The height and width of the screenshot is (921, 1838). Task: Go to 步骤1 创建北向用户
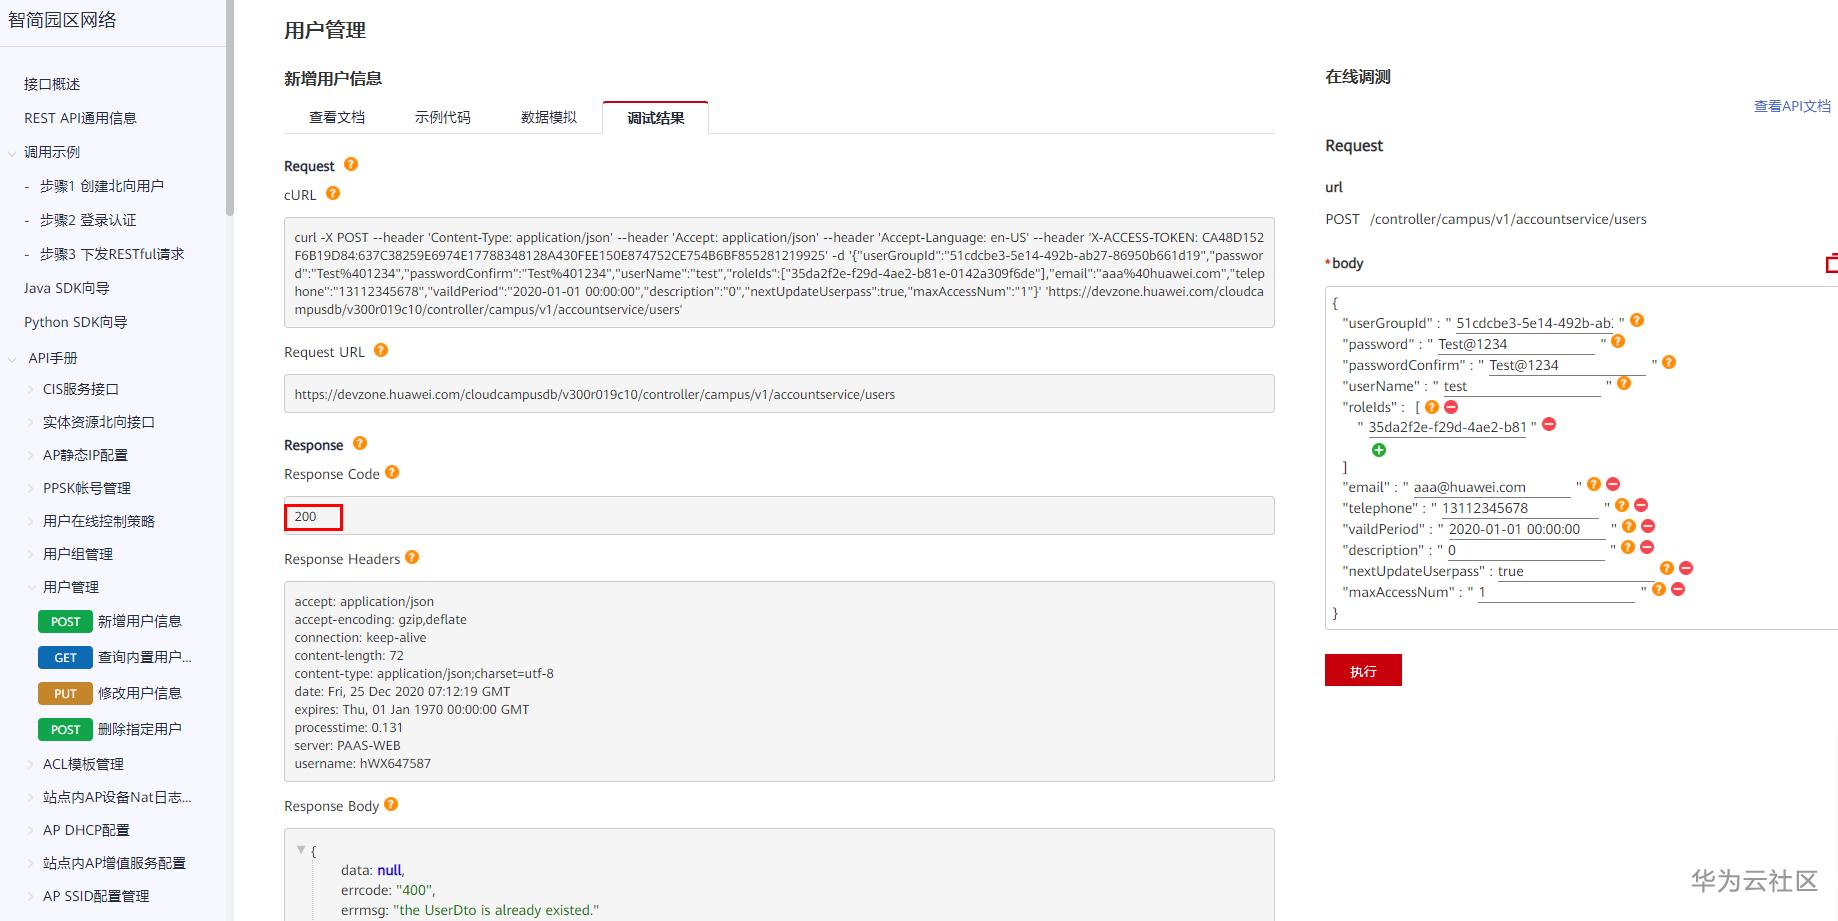[x=102, y=186]
